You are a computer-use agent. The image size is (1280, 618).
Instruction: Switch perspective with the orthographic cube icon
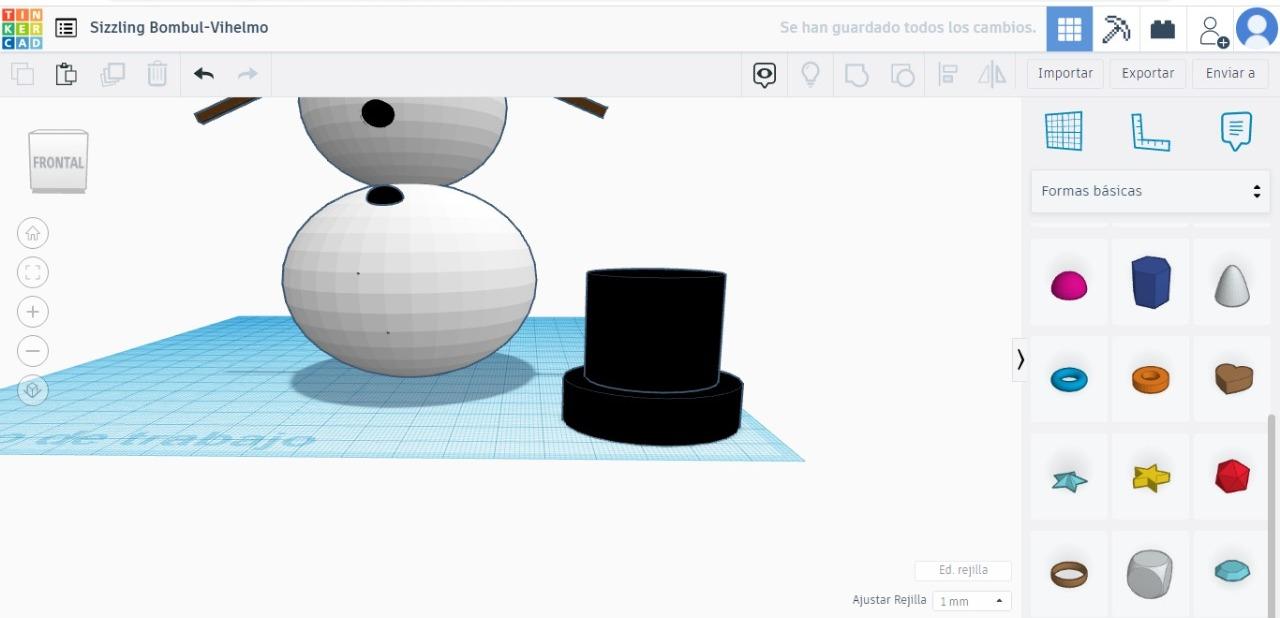click(x=33, y=390)
